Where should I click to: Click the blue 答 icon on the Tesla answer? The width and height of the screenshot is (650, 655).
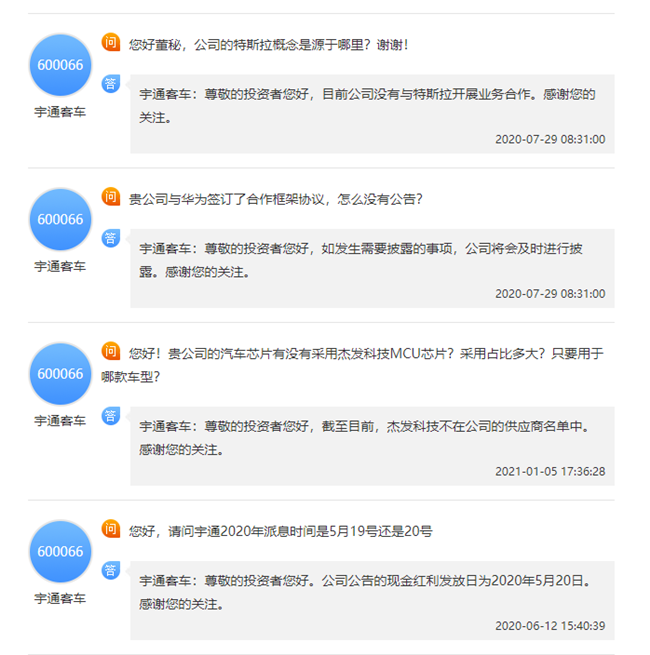point(111,84)
